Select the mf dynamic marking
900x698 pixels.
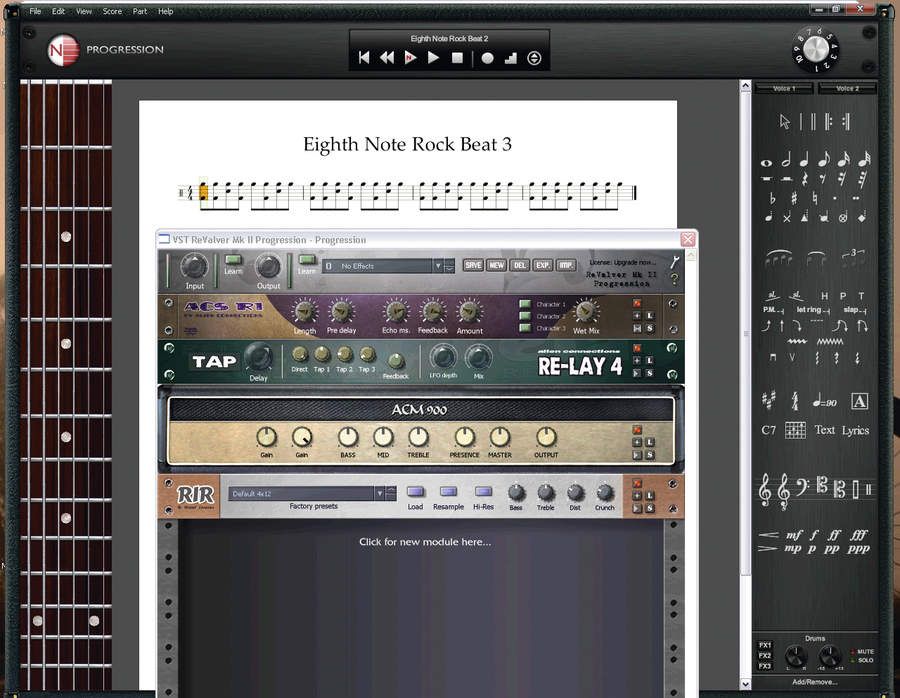pos(794,534)
